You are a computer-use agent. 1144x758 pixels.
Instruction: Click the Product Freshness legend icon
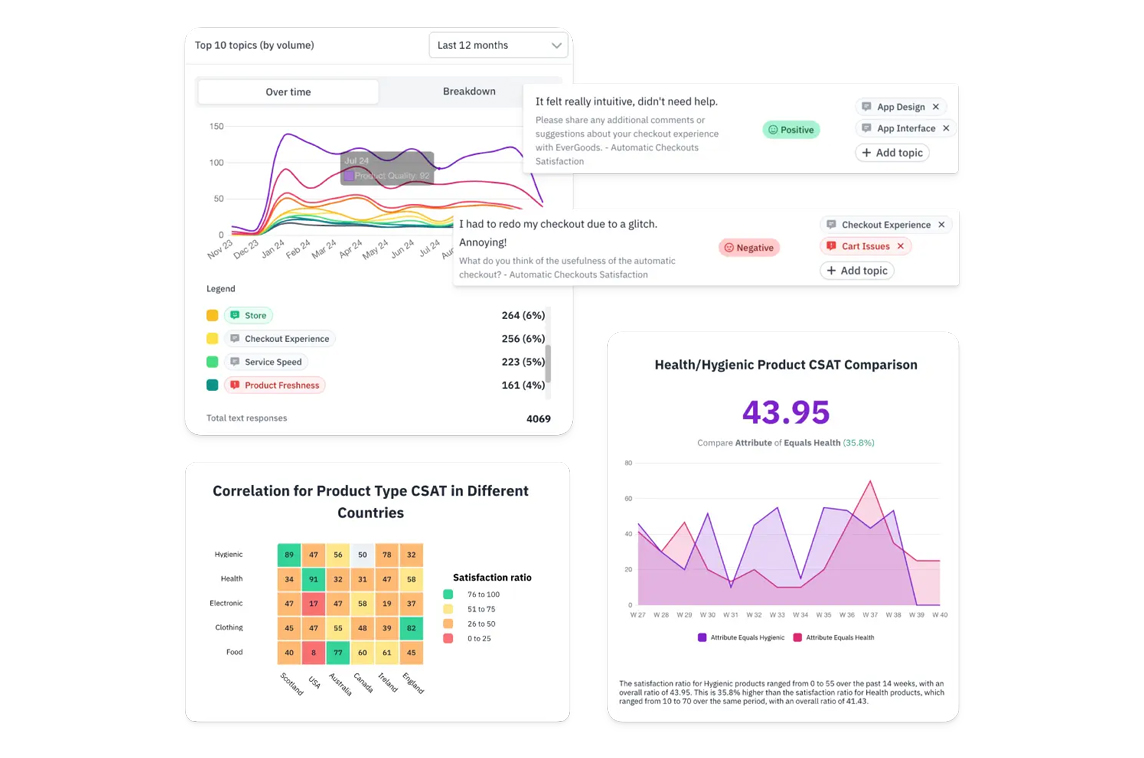point(235,385)
